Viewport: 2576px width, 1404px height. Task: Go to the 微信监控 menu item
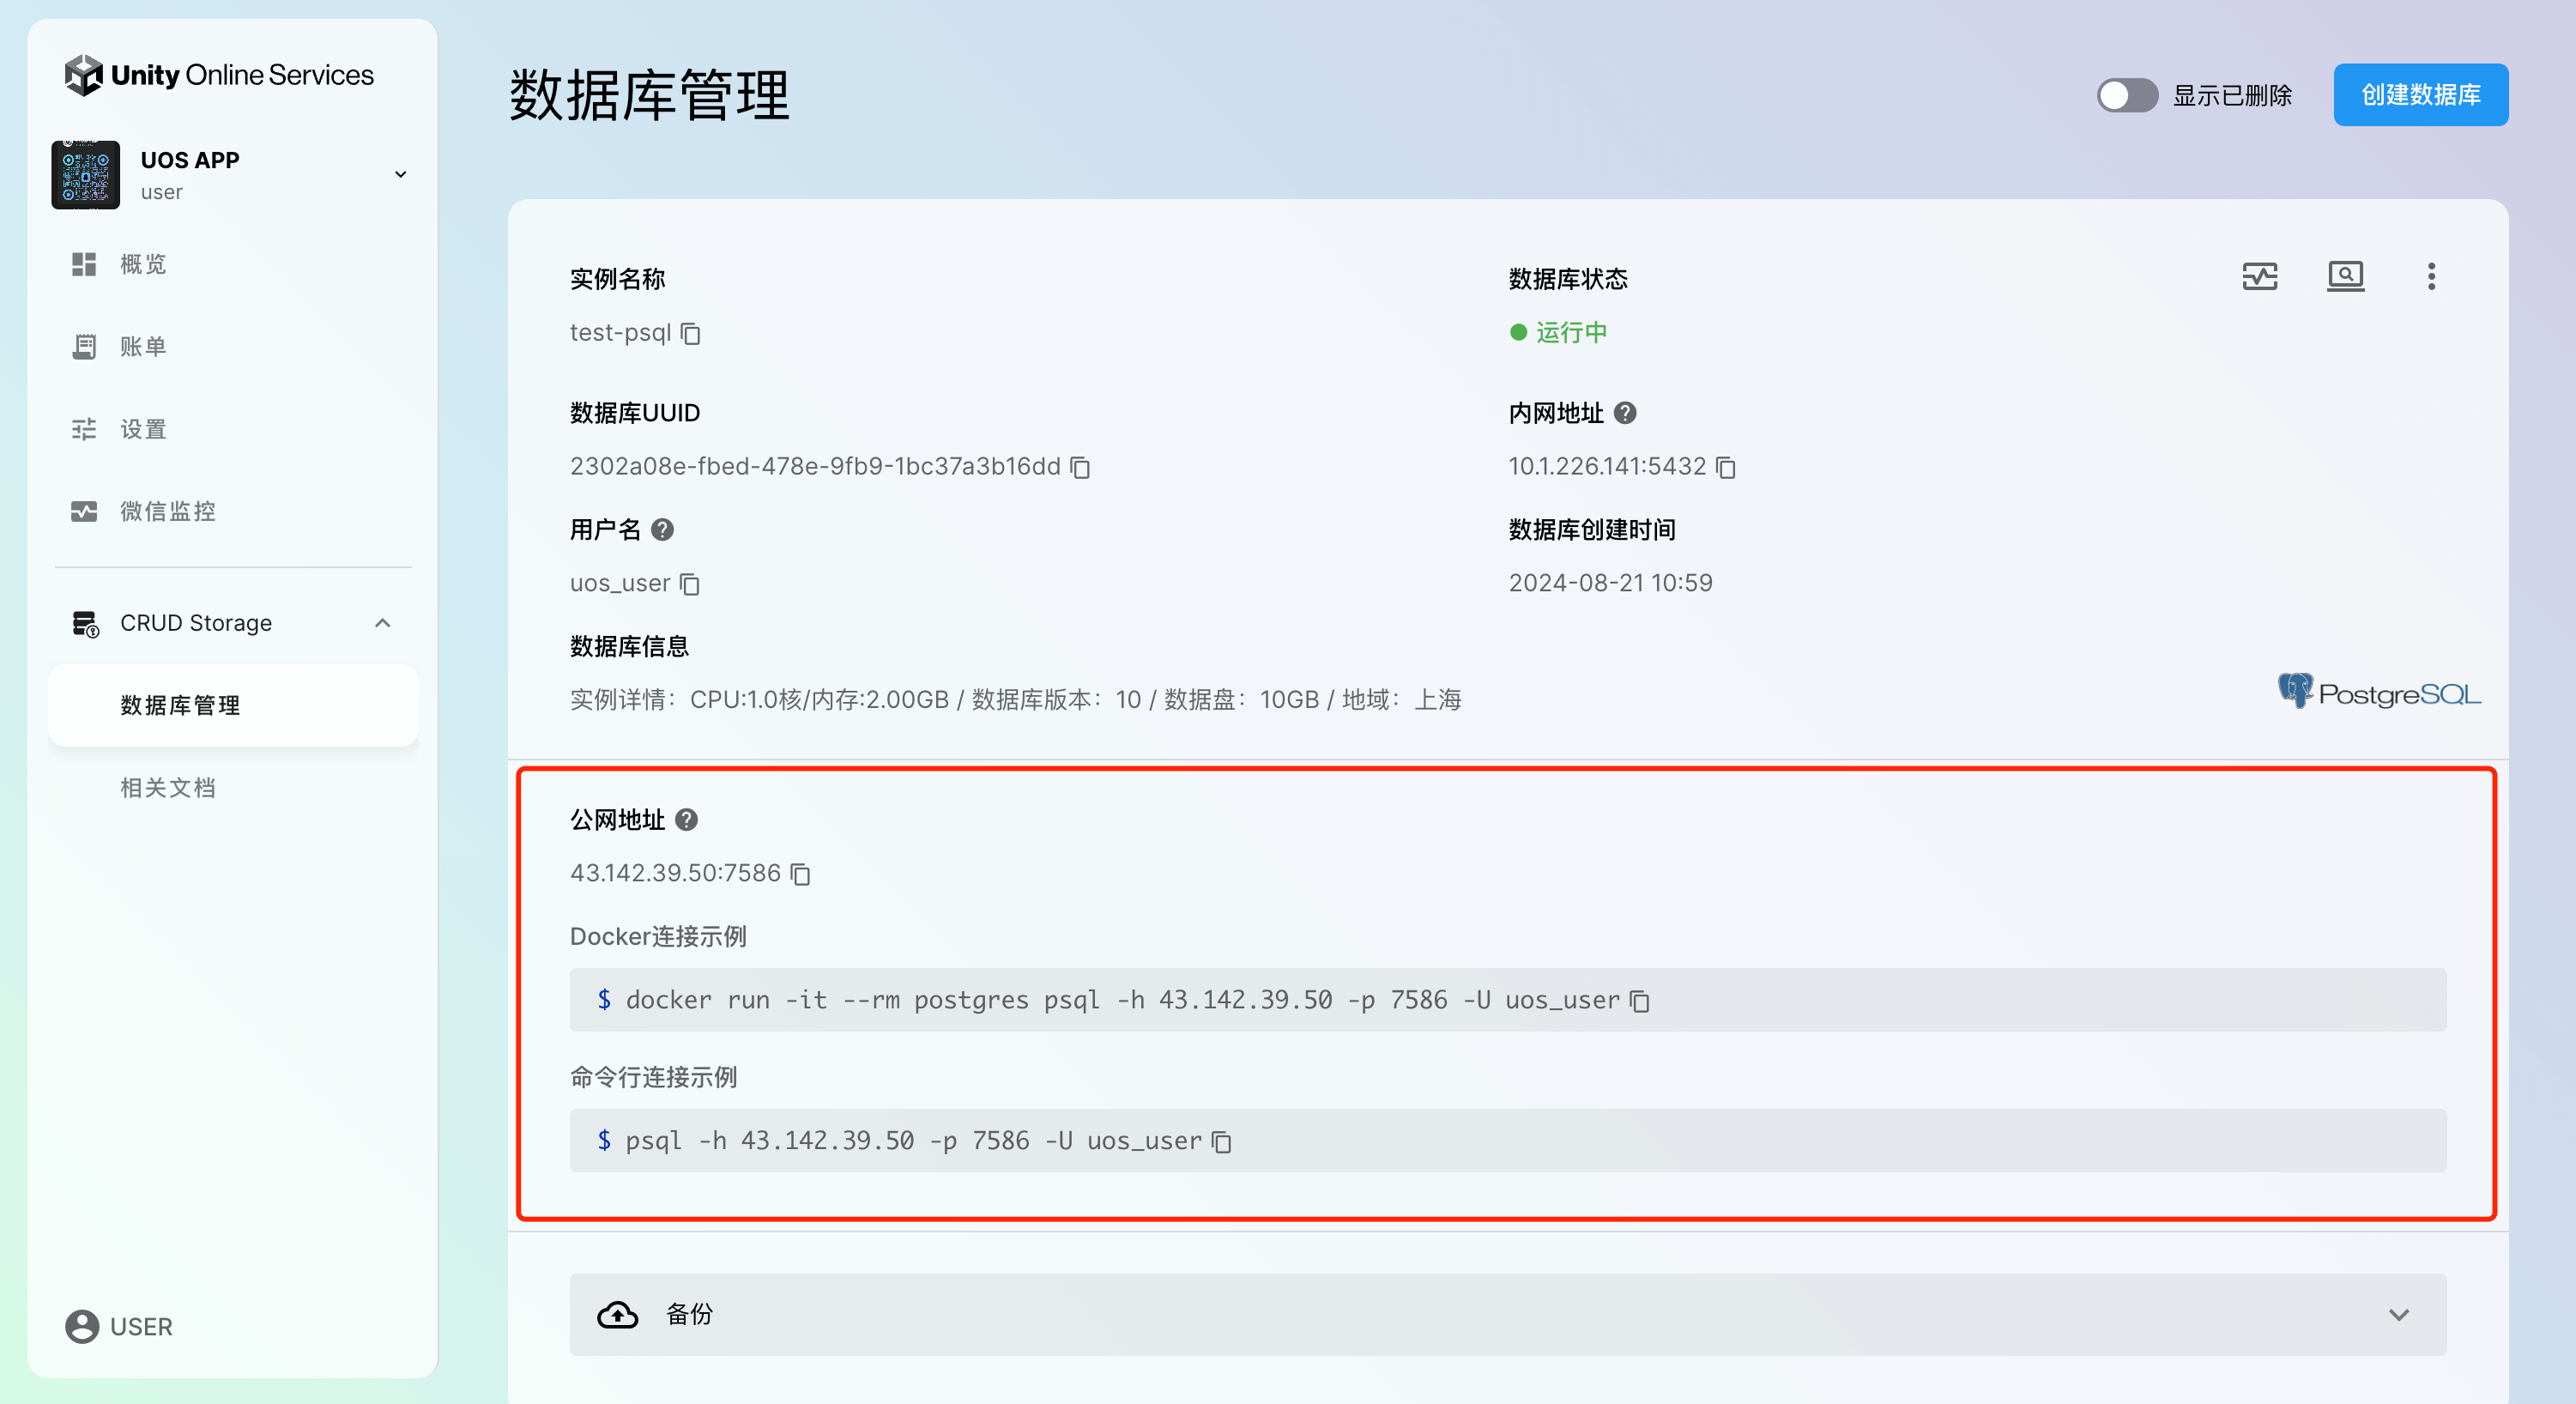[x=167, y=512]
